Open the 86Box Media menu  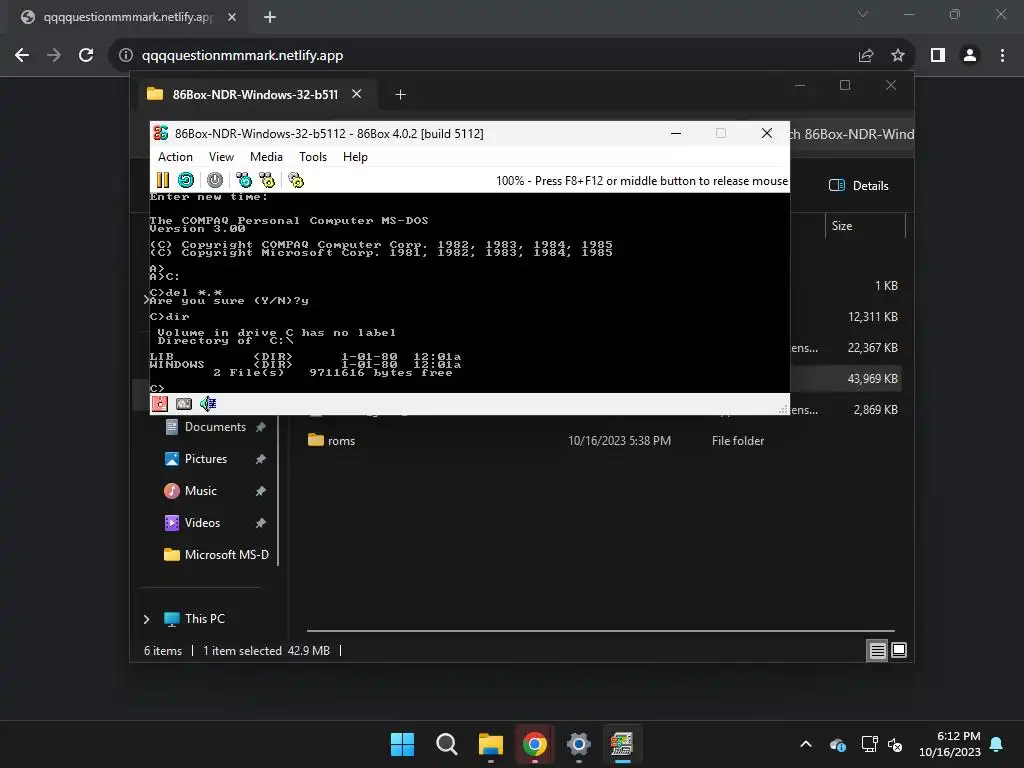[x=266, y=157]
